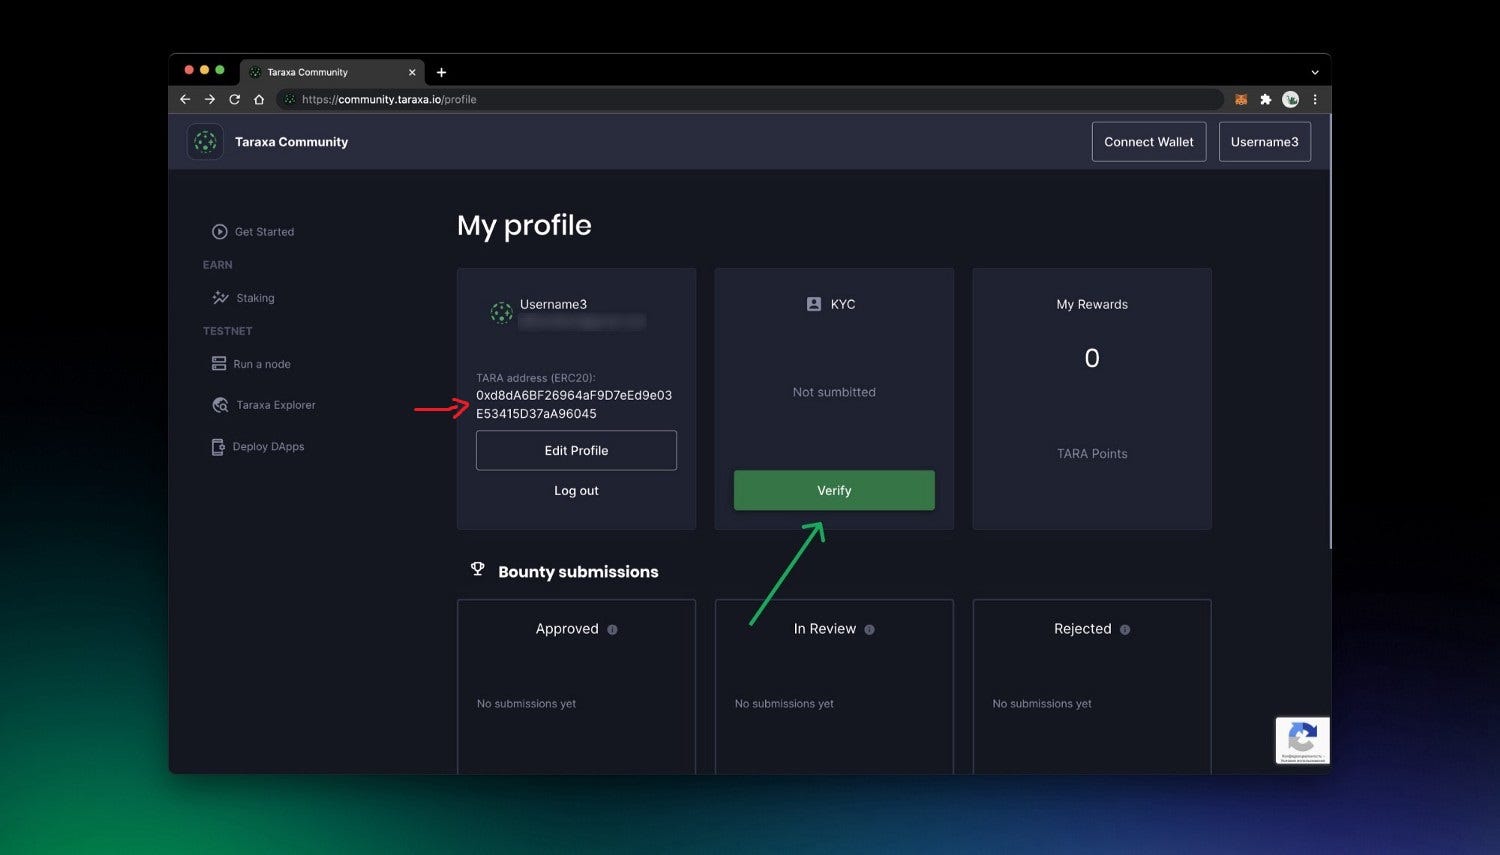
Task: Click No submissions yet under Approved
Action: point(526,704)
